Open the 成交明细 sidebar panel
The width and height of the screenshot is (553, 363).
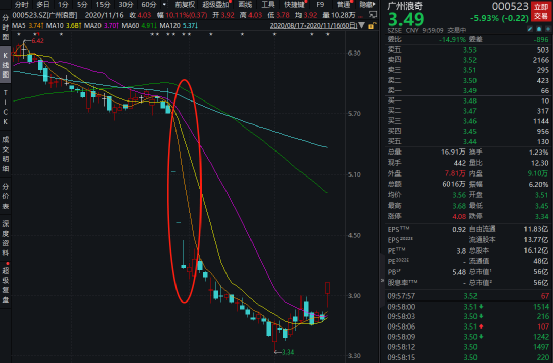6,154
